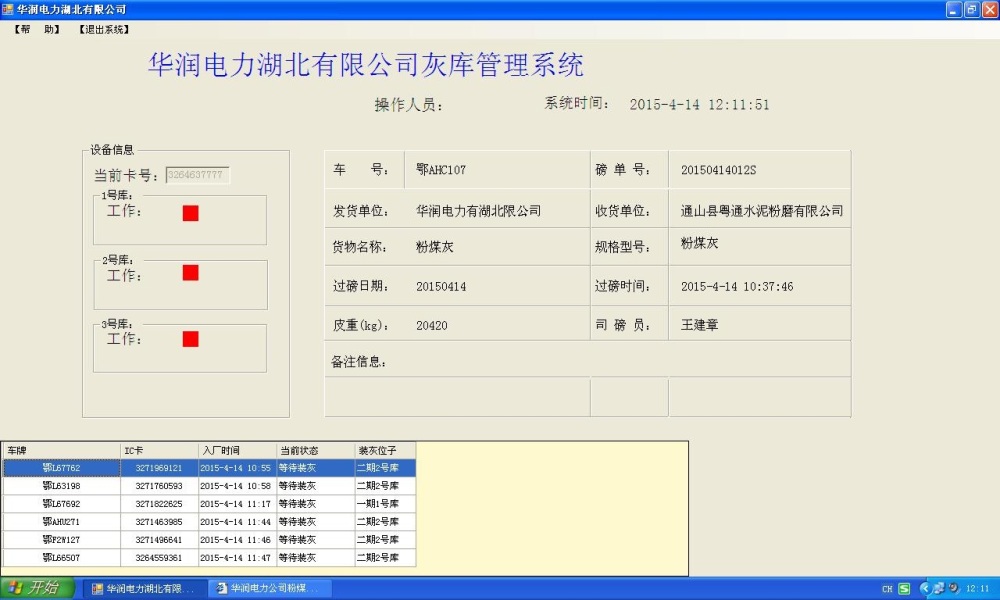Click the 车牌 column header

(60, 451)
